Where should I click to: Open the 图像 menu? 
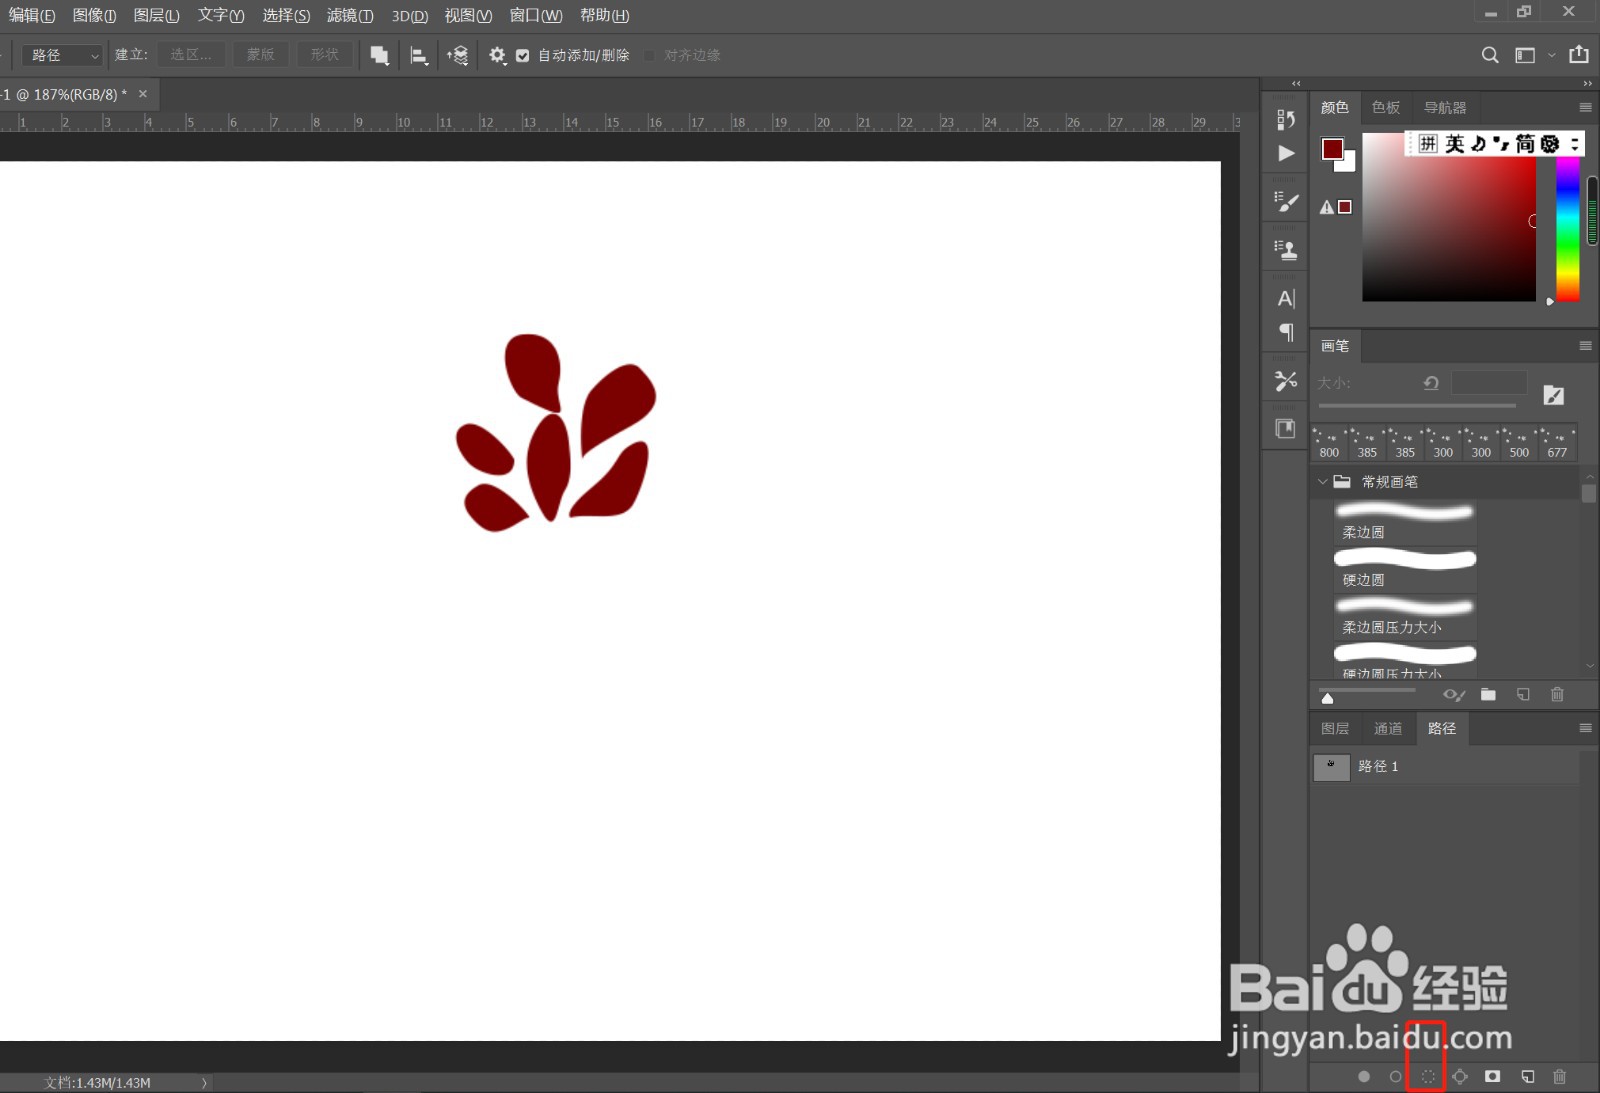(x=94, y=15)
